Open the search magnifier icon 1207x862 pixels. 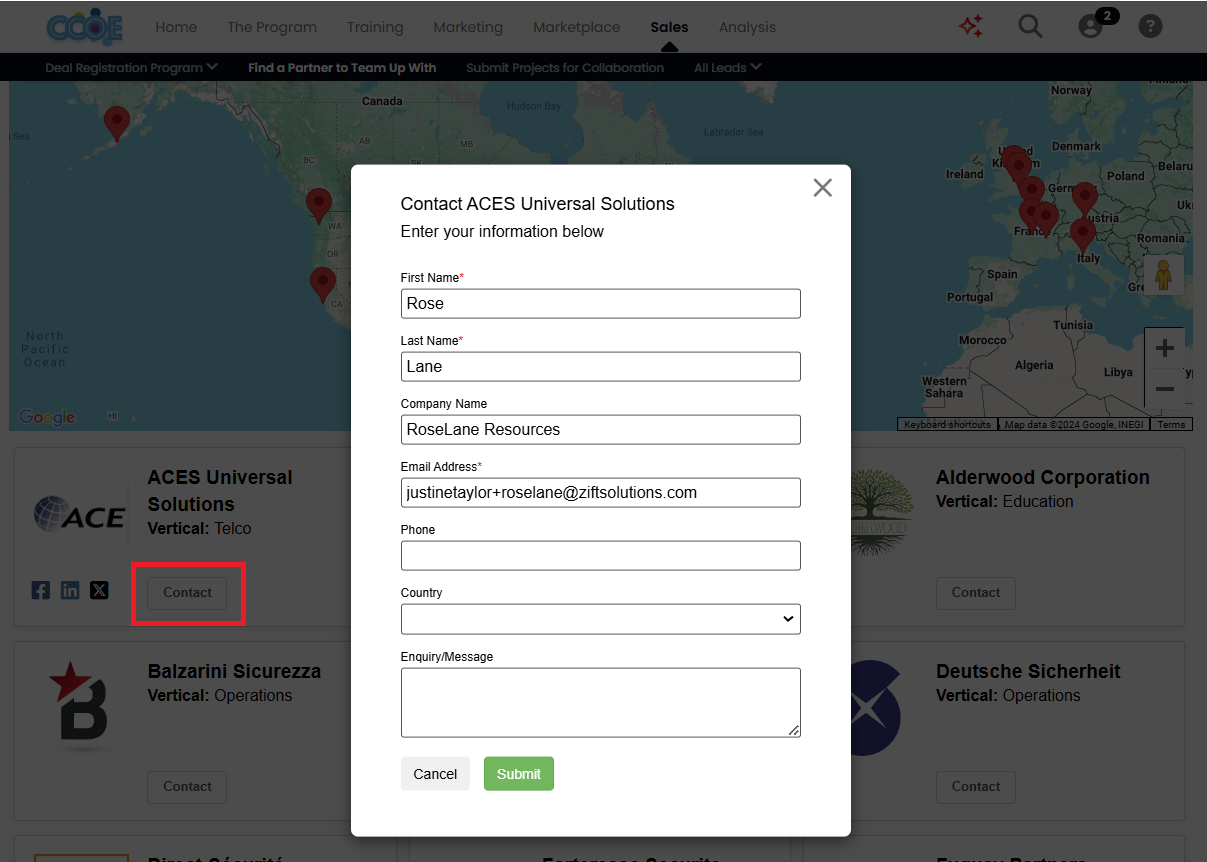tap(1030, 26)
